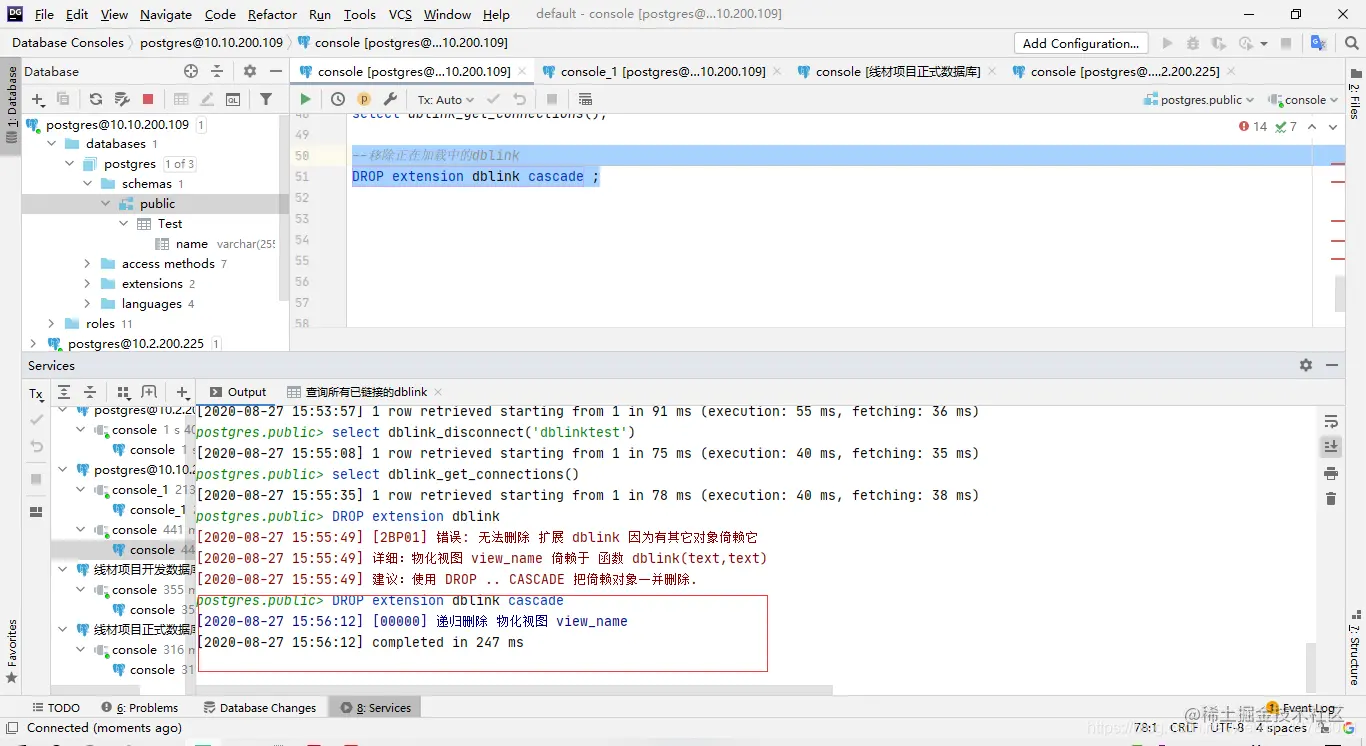The image size is (1366, 746).
Task: Expand the postgres@10.2.200.225 data source
Action: [x=33, y=343]
